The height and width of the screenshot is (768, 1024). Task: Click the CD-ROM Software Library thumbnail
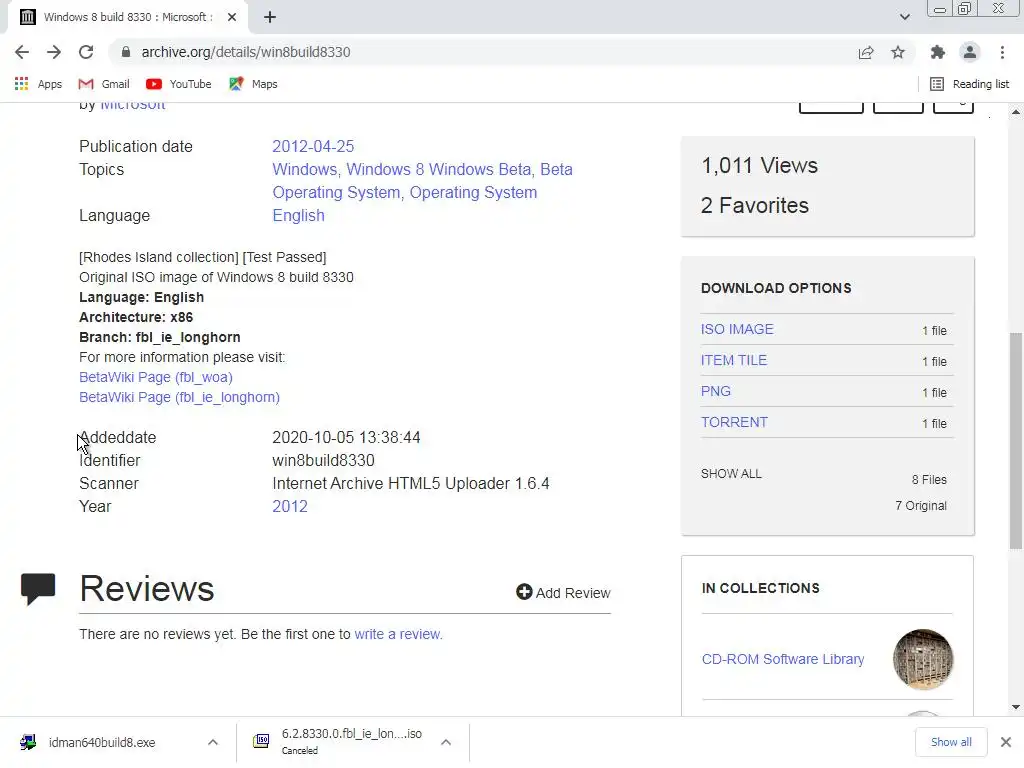pos(922,659)
